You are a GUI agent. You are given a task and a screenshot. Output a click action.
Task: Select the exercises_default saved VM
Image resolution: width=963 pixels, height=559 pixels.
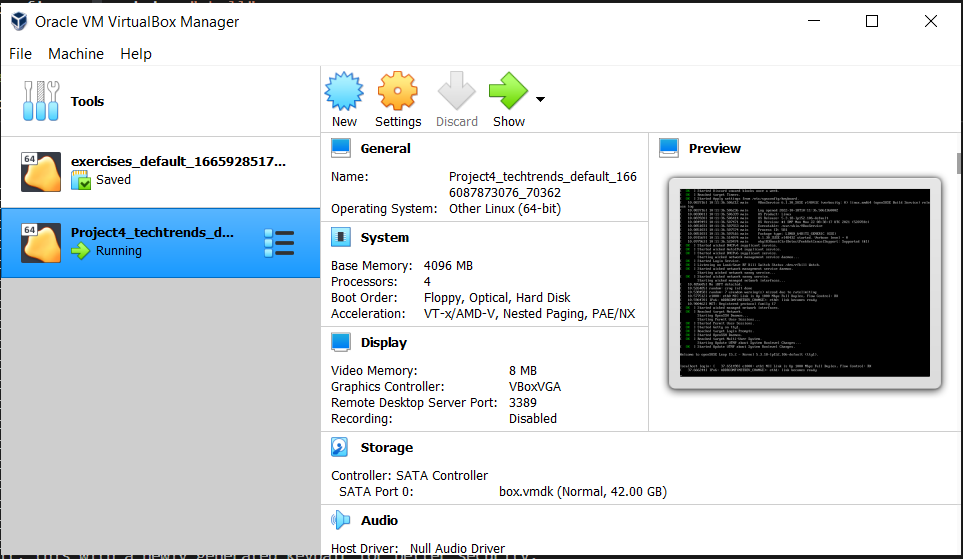click(160, 172)
